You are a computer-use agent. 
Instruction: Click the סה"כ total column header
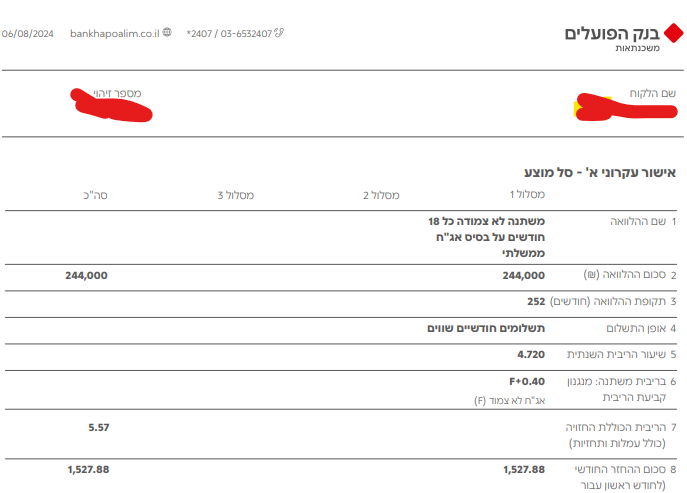[x=95, y=194]
